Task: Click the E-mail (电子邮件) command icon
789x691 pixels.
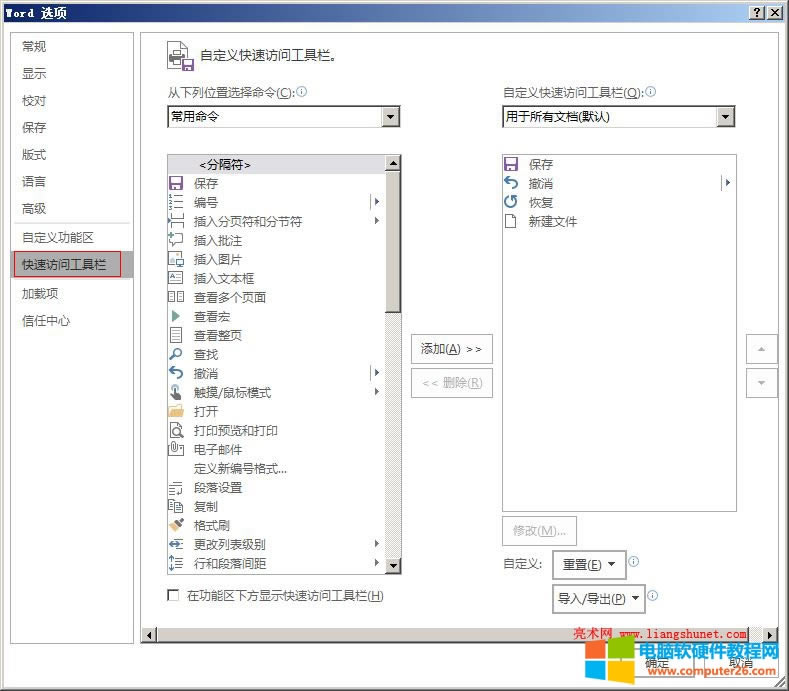Action: click(176, 450)
